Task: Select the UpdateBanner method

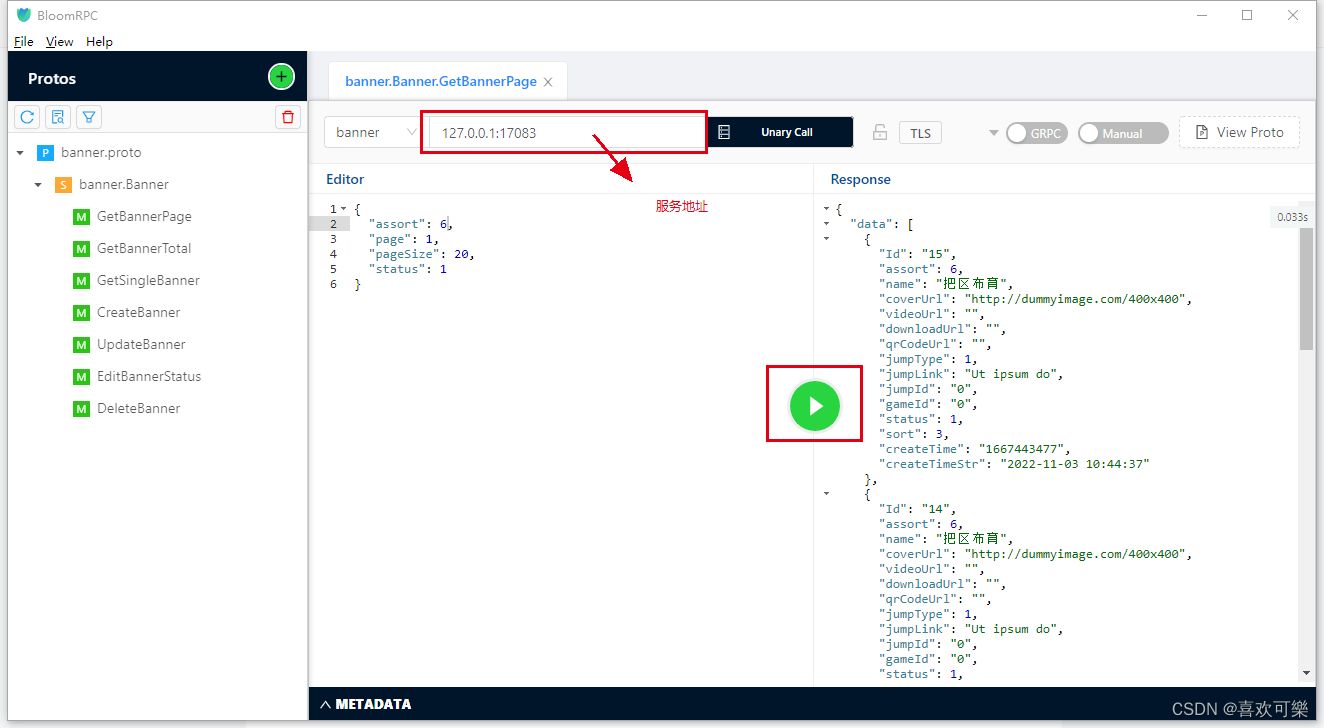Action: 141,345
